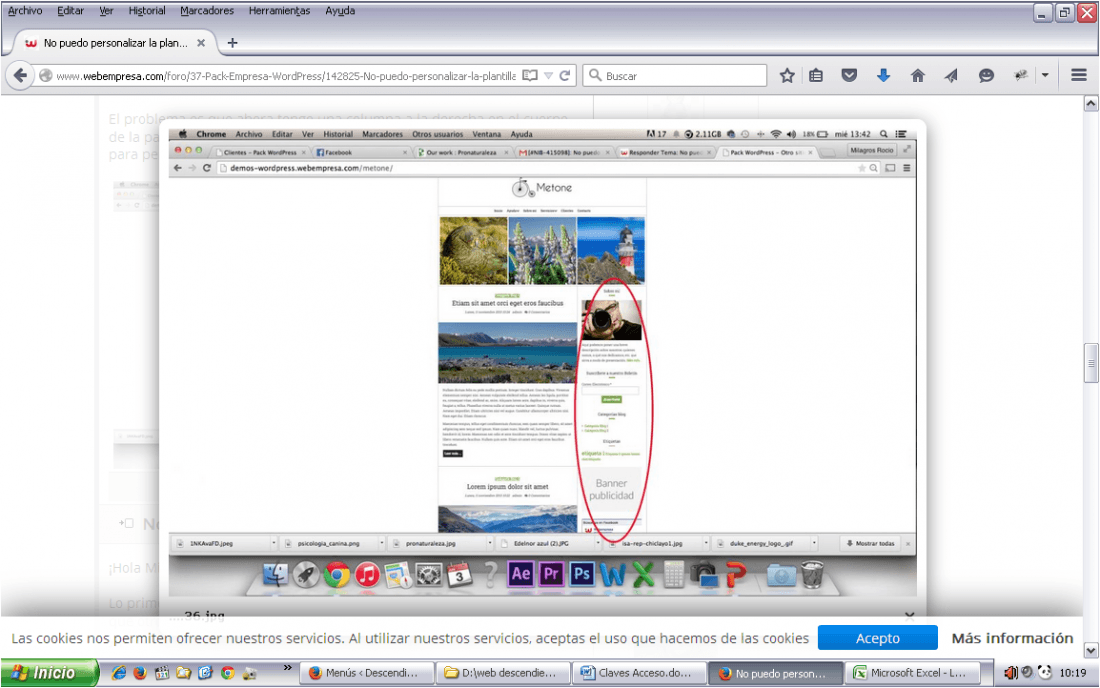Click the 10:19 system clock
Screen dimensions: 1100x688
(x=1073, y=673)
